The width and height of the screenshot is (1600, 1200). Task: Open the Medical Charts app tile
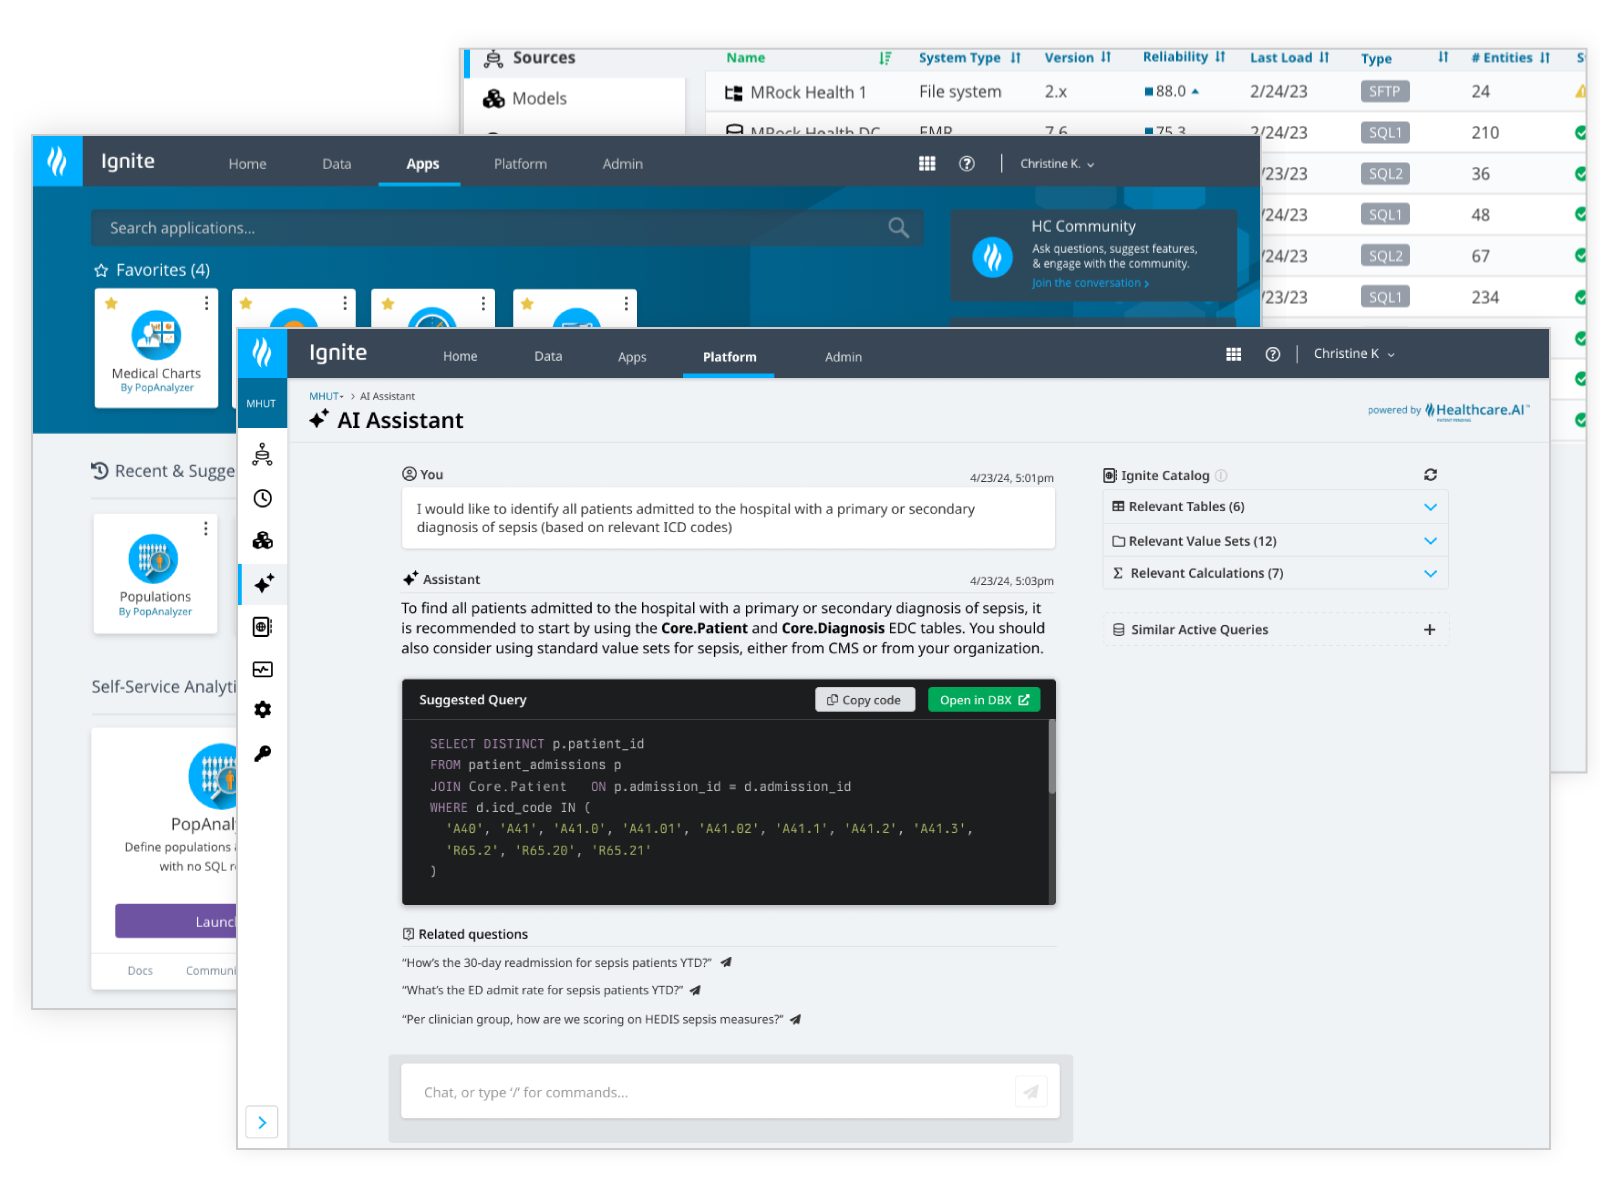[156, 348]
